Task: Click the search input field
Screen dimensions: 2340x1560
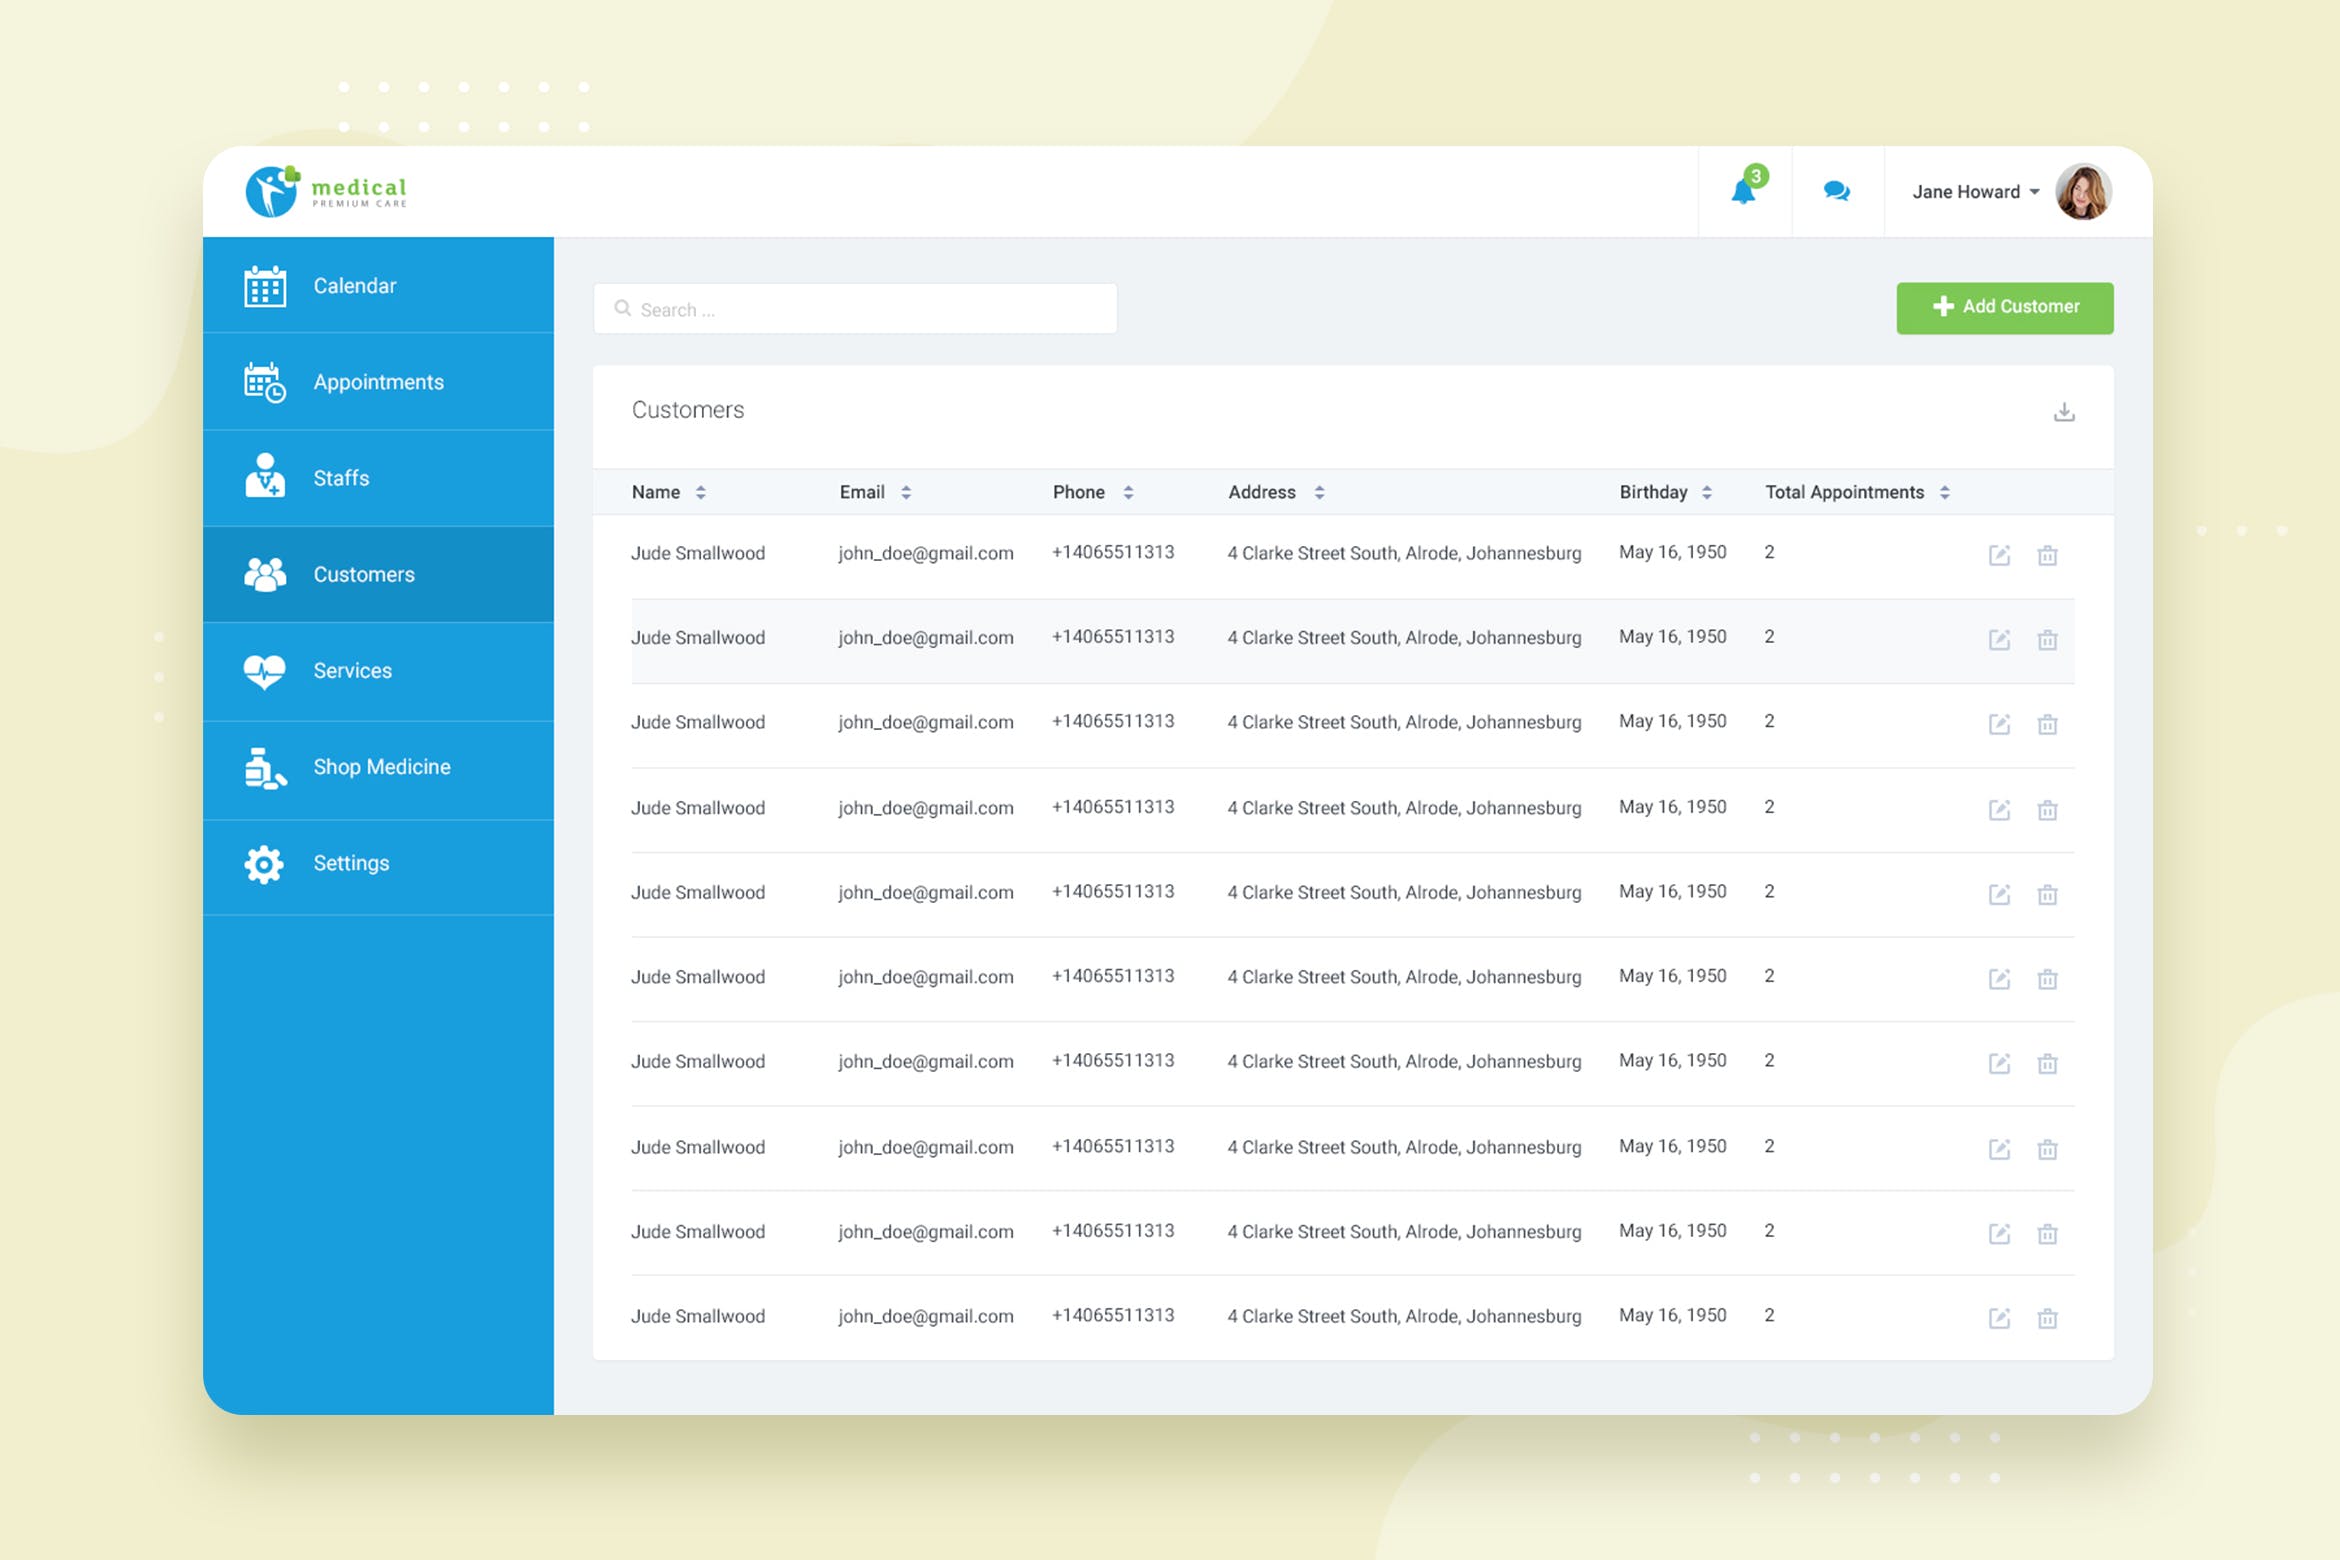Action: pyautogui.click(x=855, y=309)
